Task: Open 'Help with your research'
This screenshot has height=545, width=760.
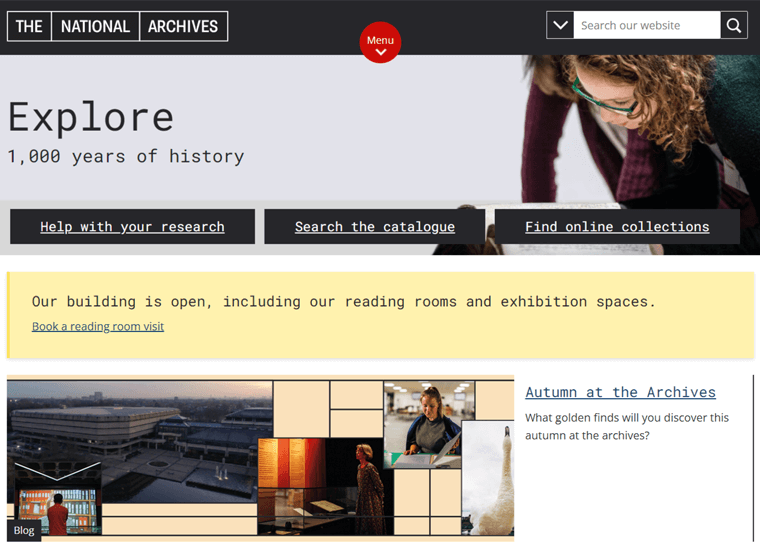Action: (132, 227)
